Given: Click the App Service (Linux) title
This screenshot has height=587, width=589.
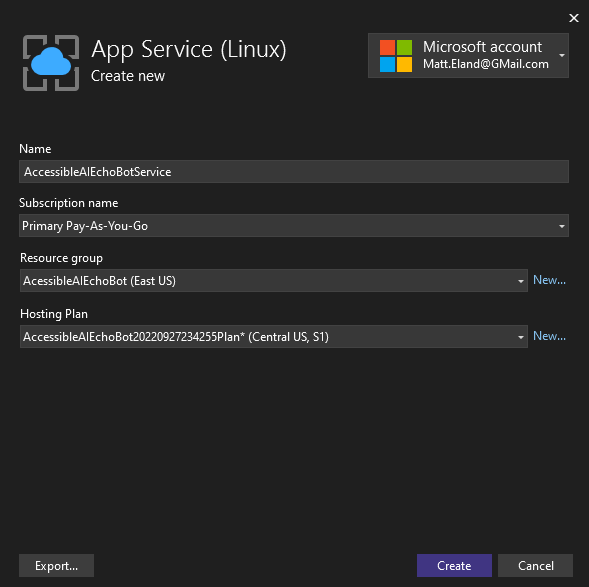Looking at the screenshot, I should coord(189,49).
